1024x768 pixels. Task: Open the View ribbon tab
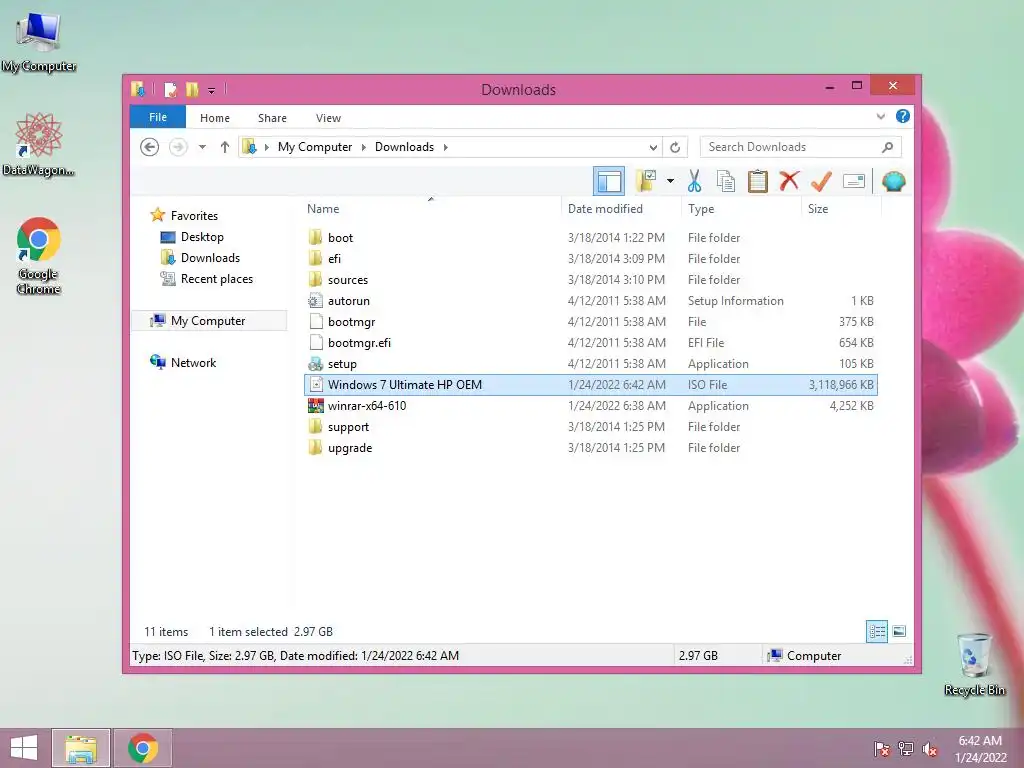pos(328,118)
